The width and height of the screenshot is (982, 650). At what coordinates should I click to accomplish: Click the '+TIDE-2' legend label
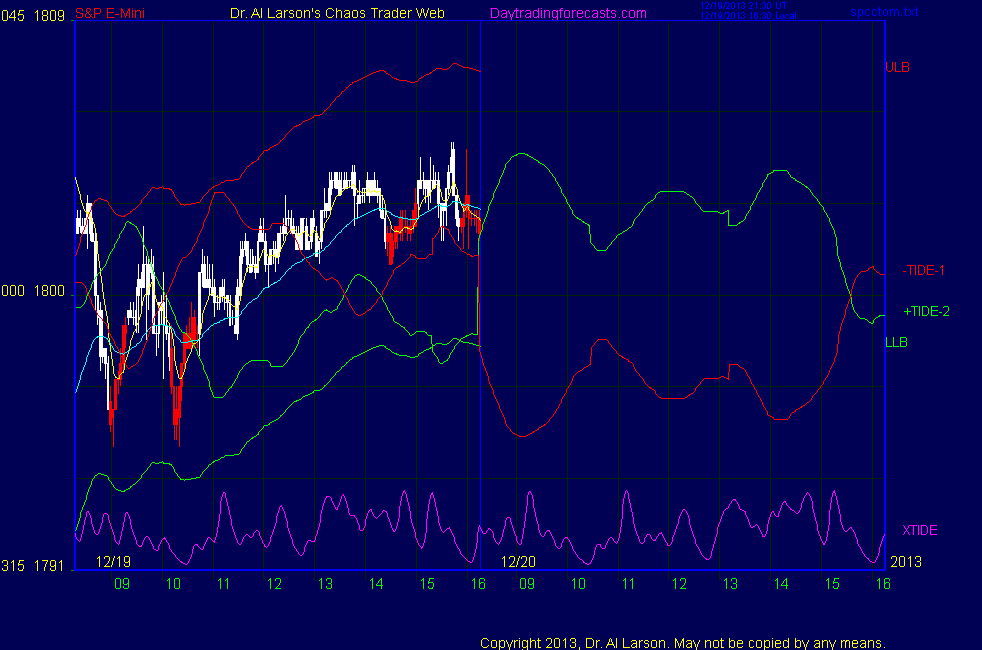[926, 311]
